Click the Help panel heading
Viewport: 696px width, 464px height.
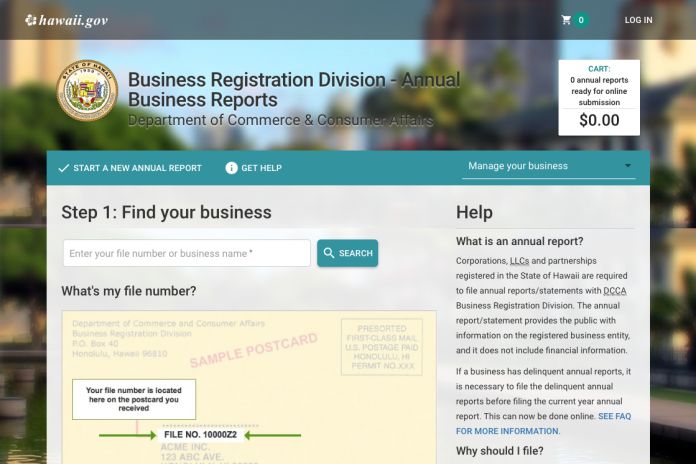474,212
